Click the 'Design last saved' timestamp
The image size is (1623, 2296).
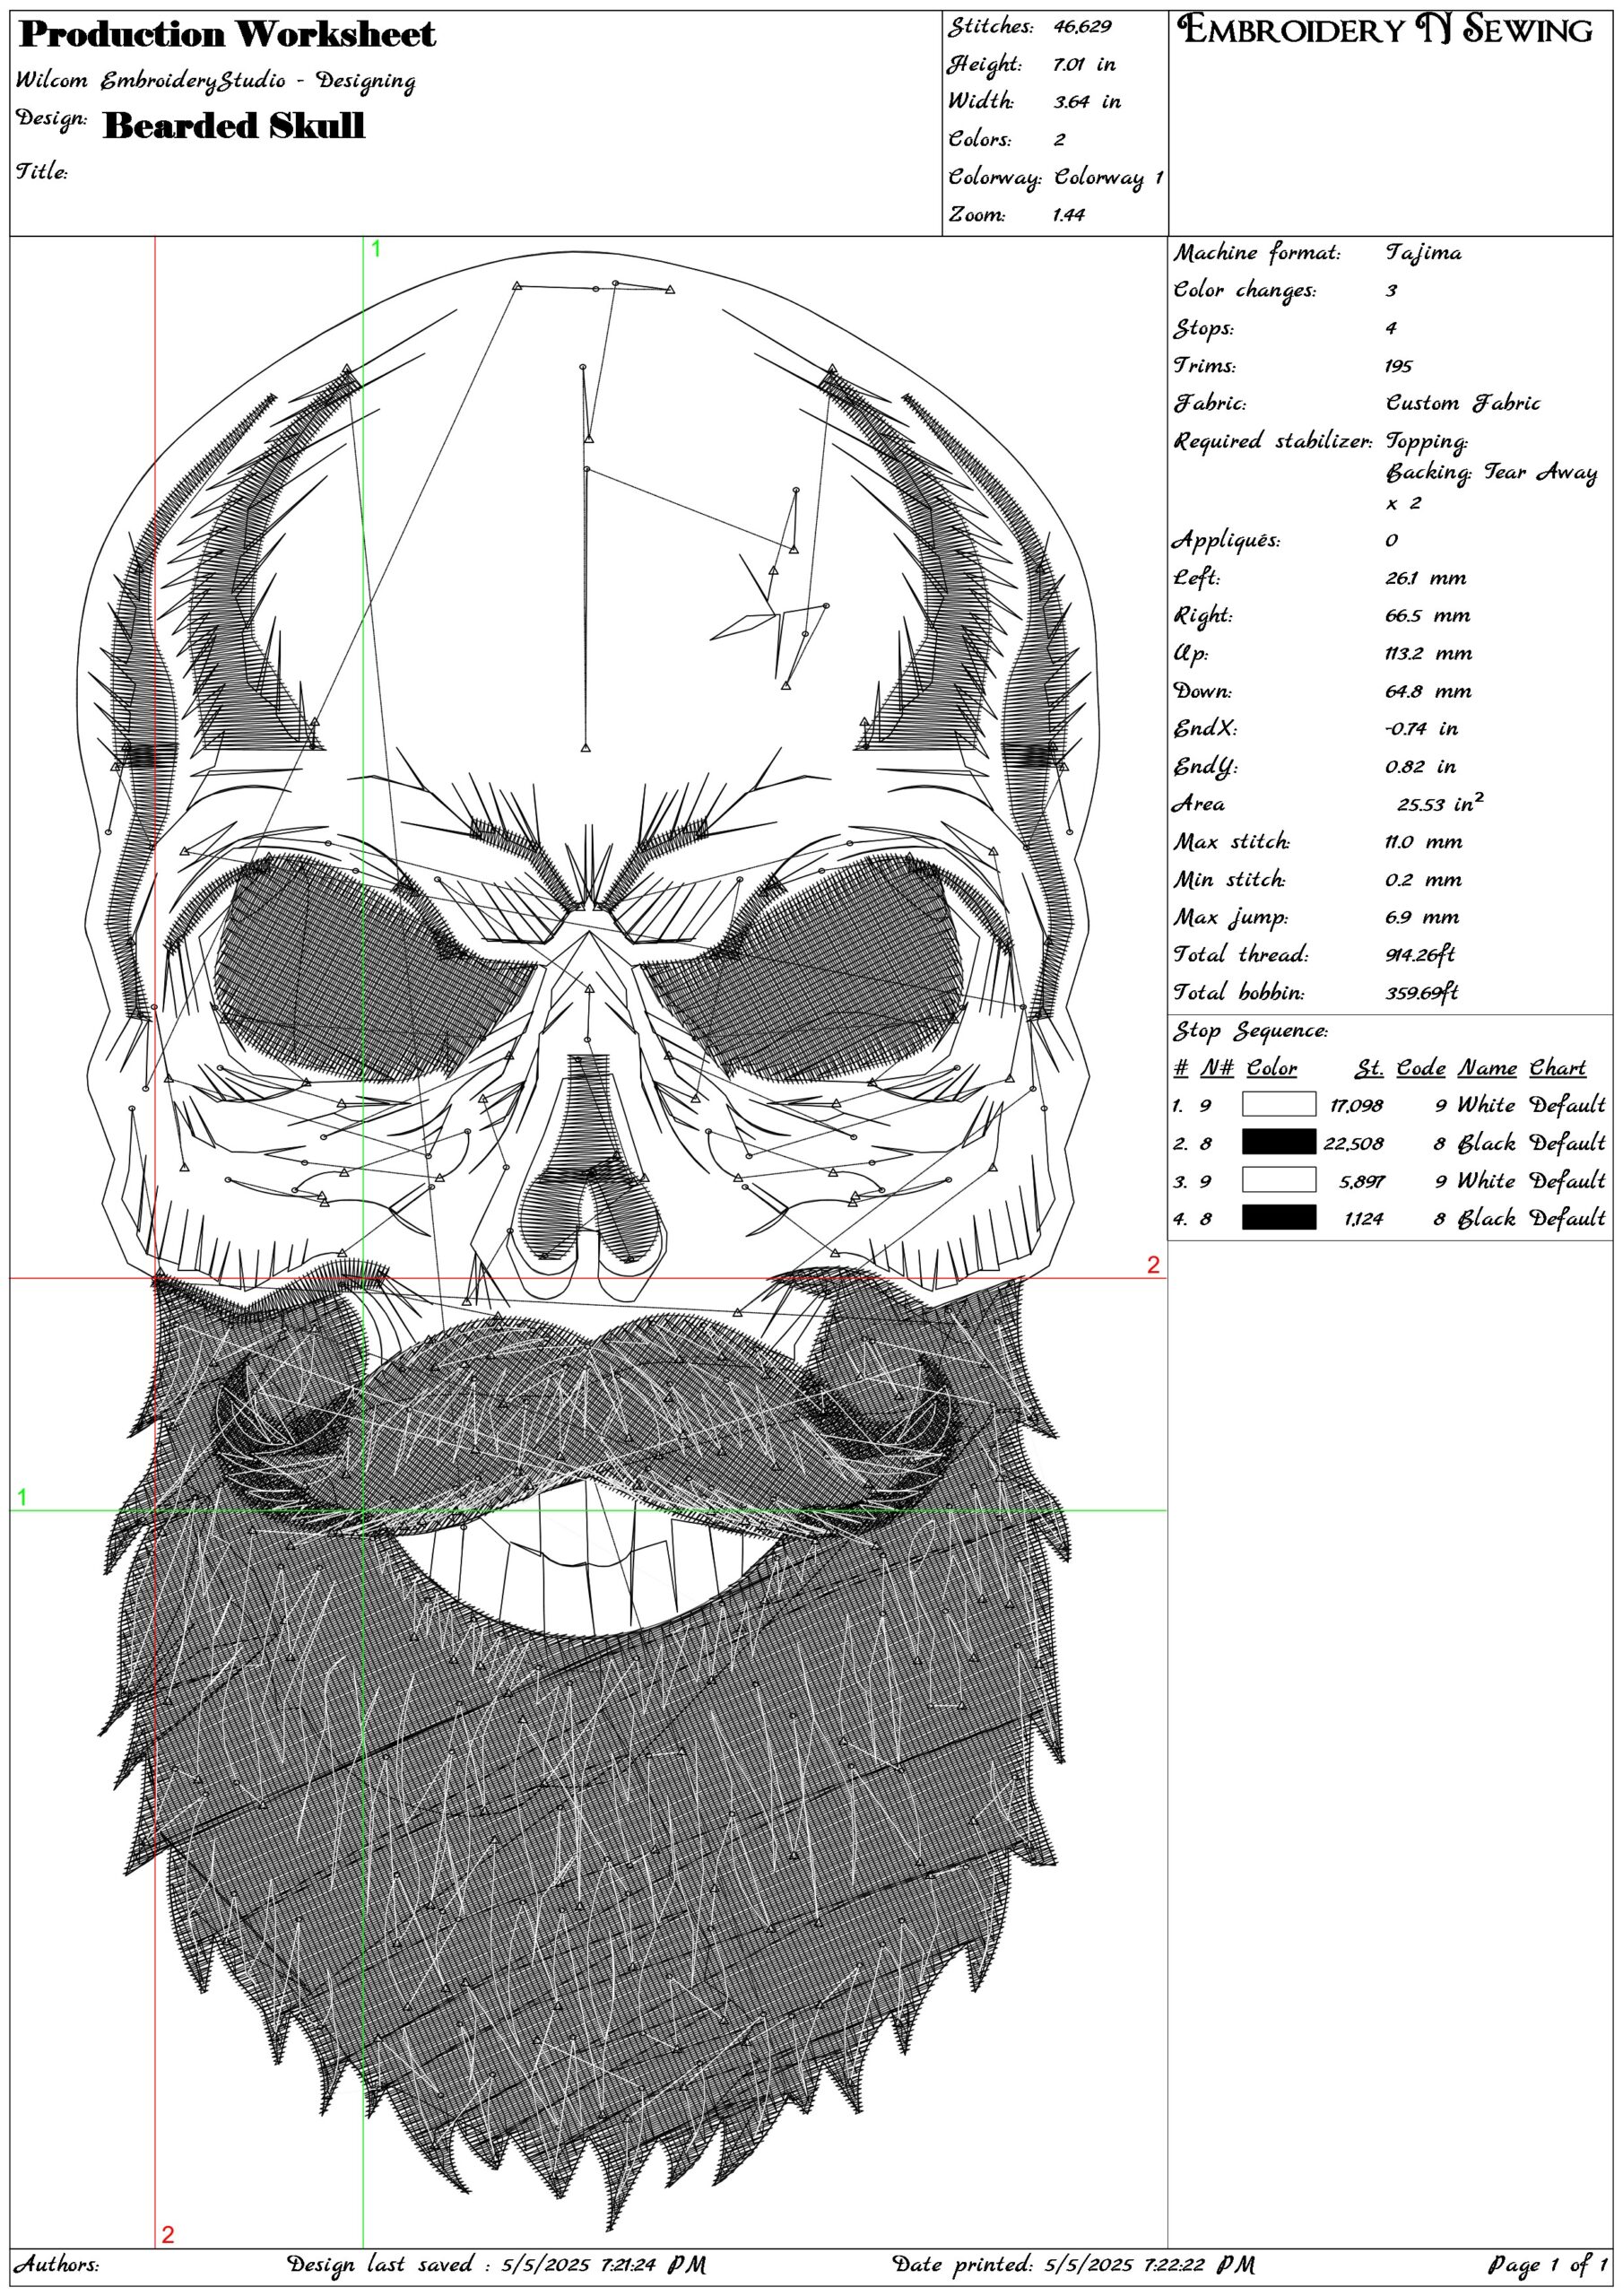pyautogui.click(x=496, y=2265)
